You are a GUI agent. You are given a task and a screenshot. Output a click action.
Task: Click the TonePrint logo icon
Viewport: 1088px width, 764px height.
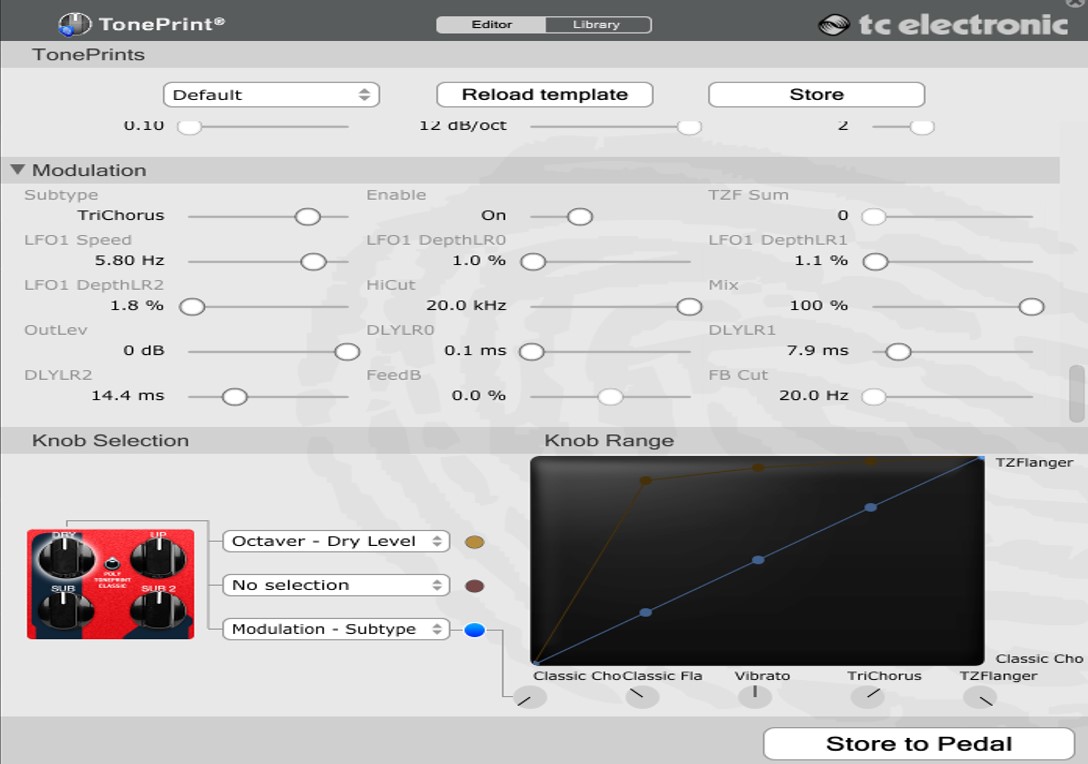coord(74,23)
